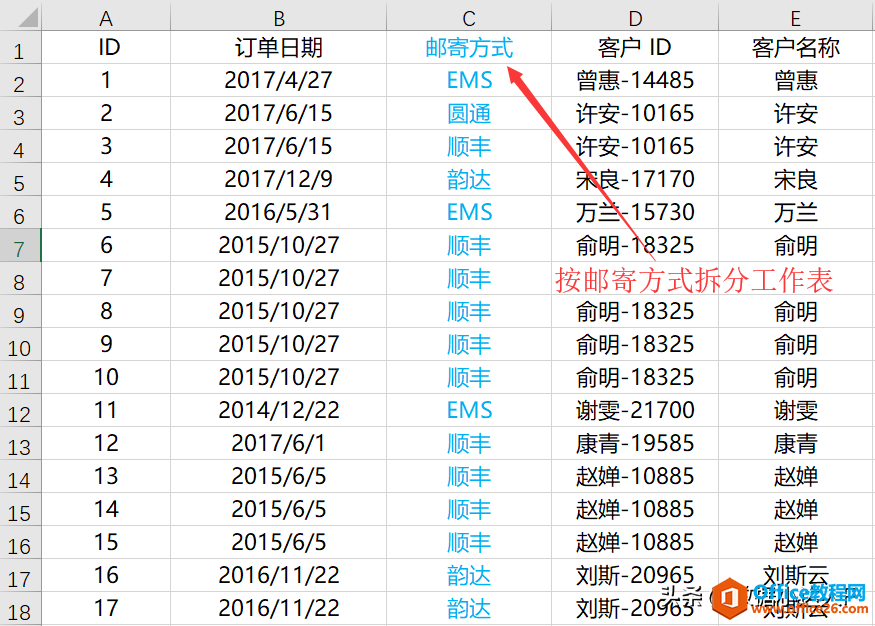Viewport: 875px width, 626px height.
Task: Select cell '万兰-15730'
Action: click(635, 212)
